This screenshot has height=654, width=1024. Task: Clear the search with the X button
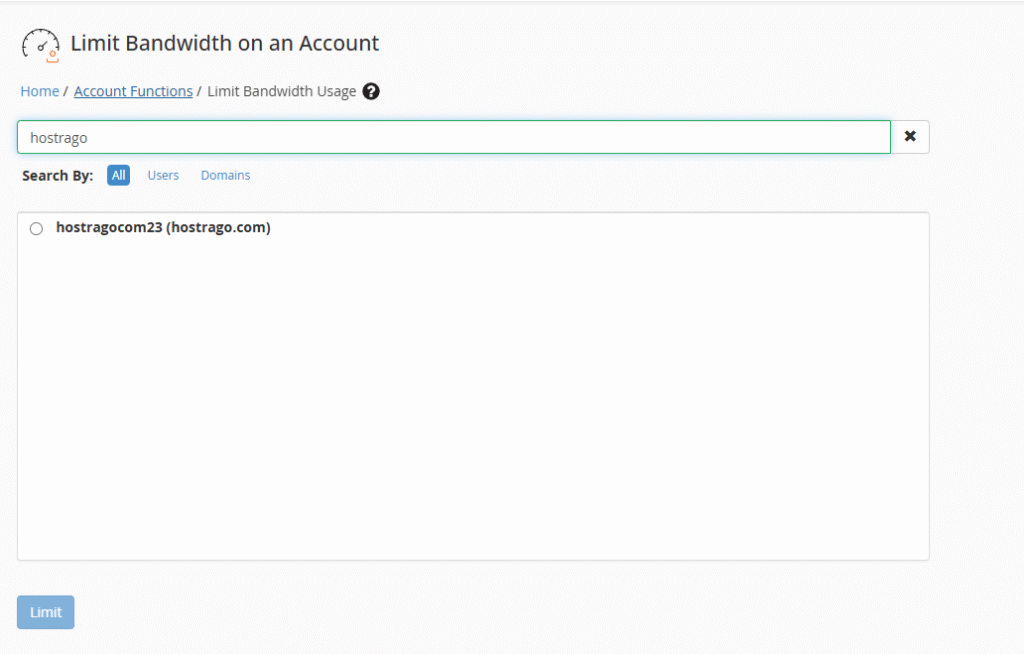(910, 137)
